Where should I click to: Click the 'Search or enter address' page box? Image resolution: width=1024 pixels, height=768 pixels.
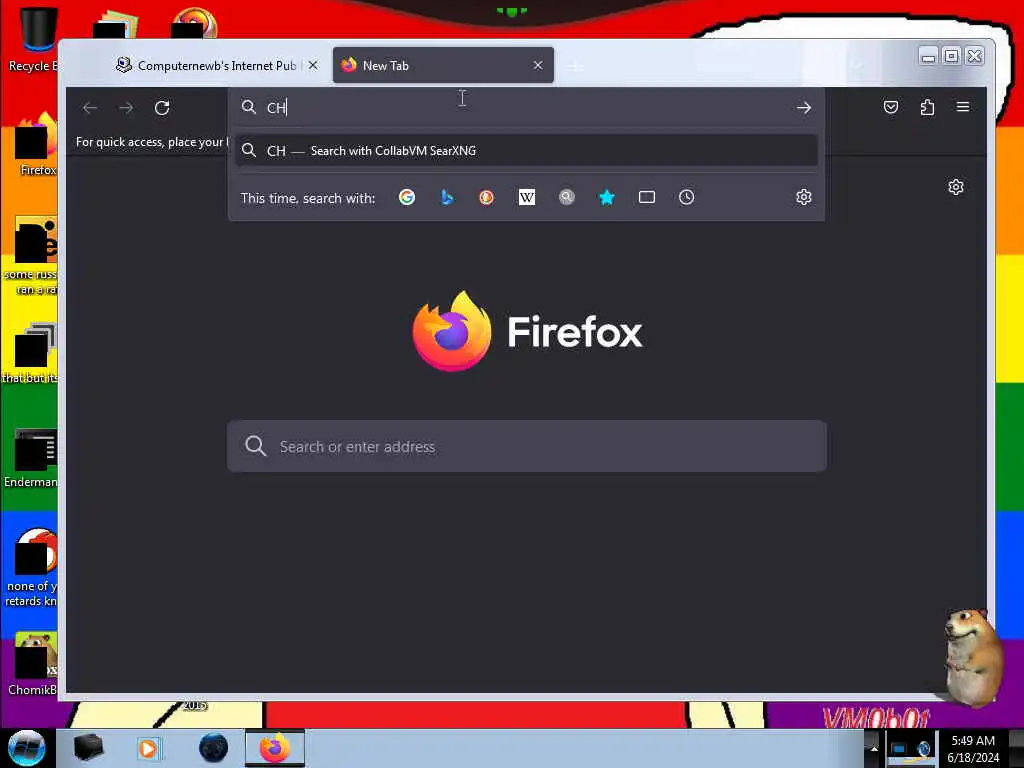tap(527, 447)
